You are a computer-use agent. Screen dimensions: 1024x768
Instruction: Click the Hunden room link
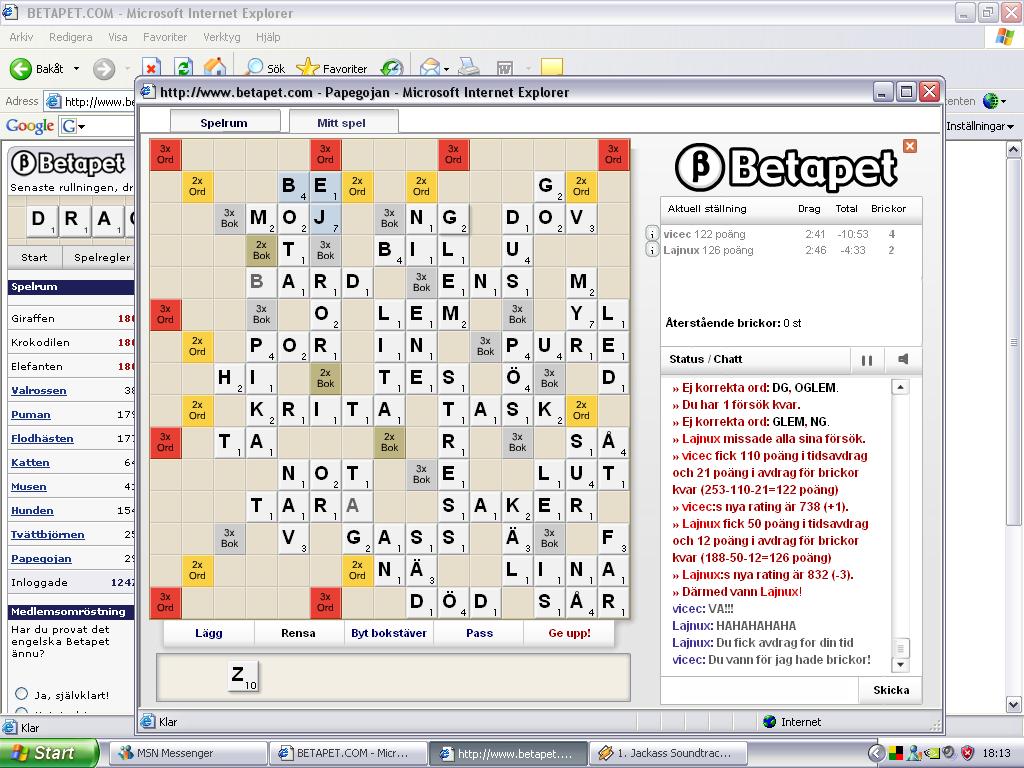(x=32, y=511)
